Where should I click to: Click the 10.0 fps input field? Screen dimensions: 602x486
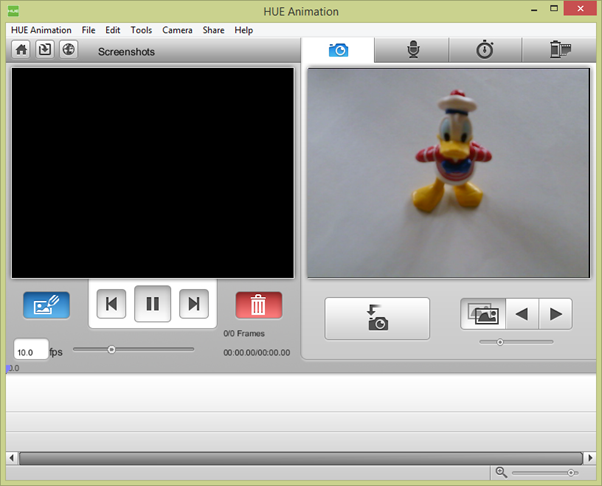pyautogui.click(x=31, y=349)
